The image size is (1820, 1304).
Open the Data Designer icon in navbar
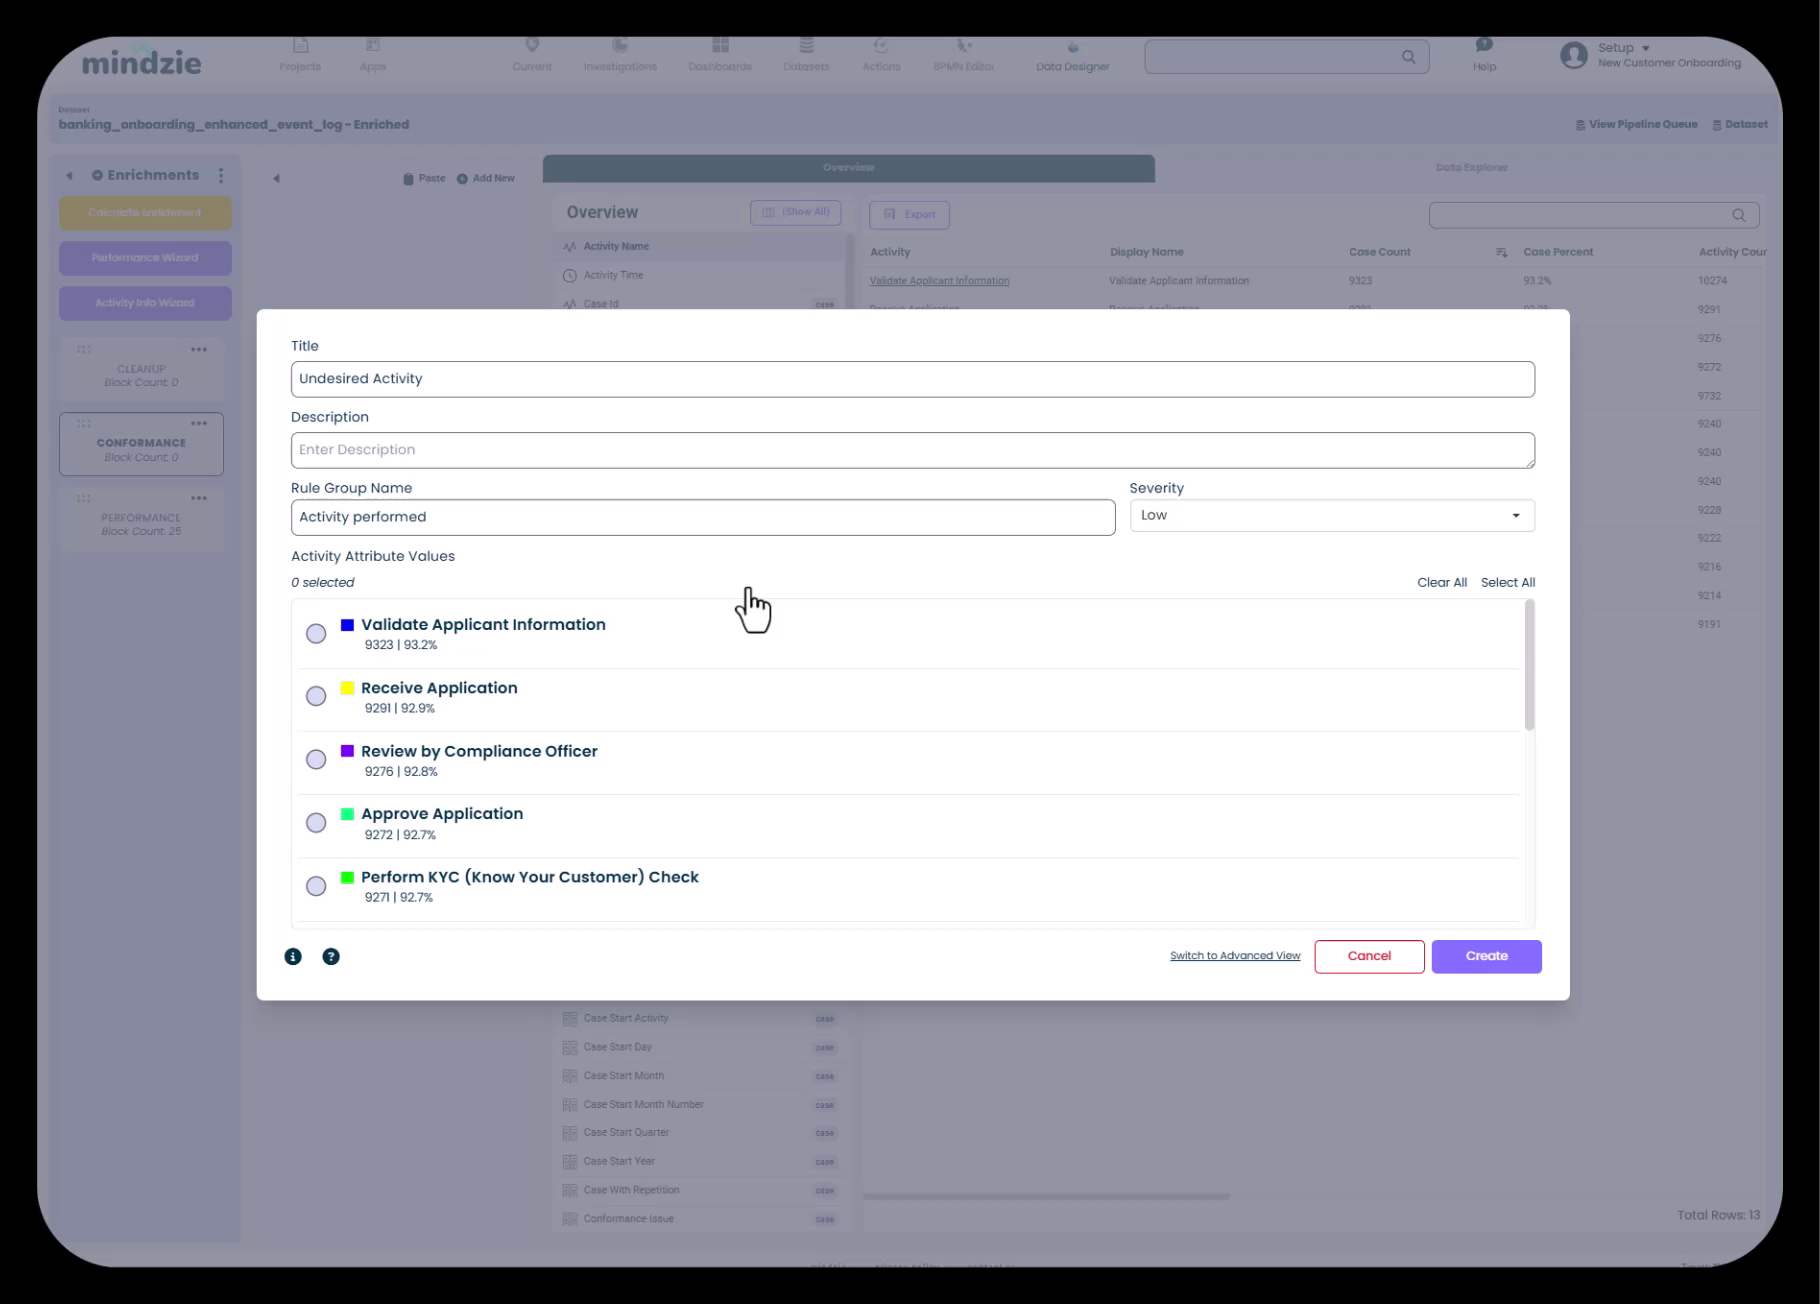(x=1072, y=48)
